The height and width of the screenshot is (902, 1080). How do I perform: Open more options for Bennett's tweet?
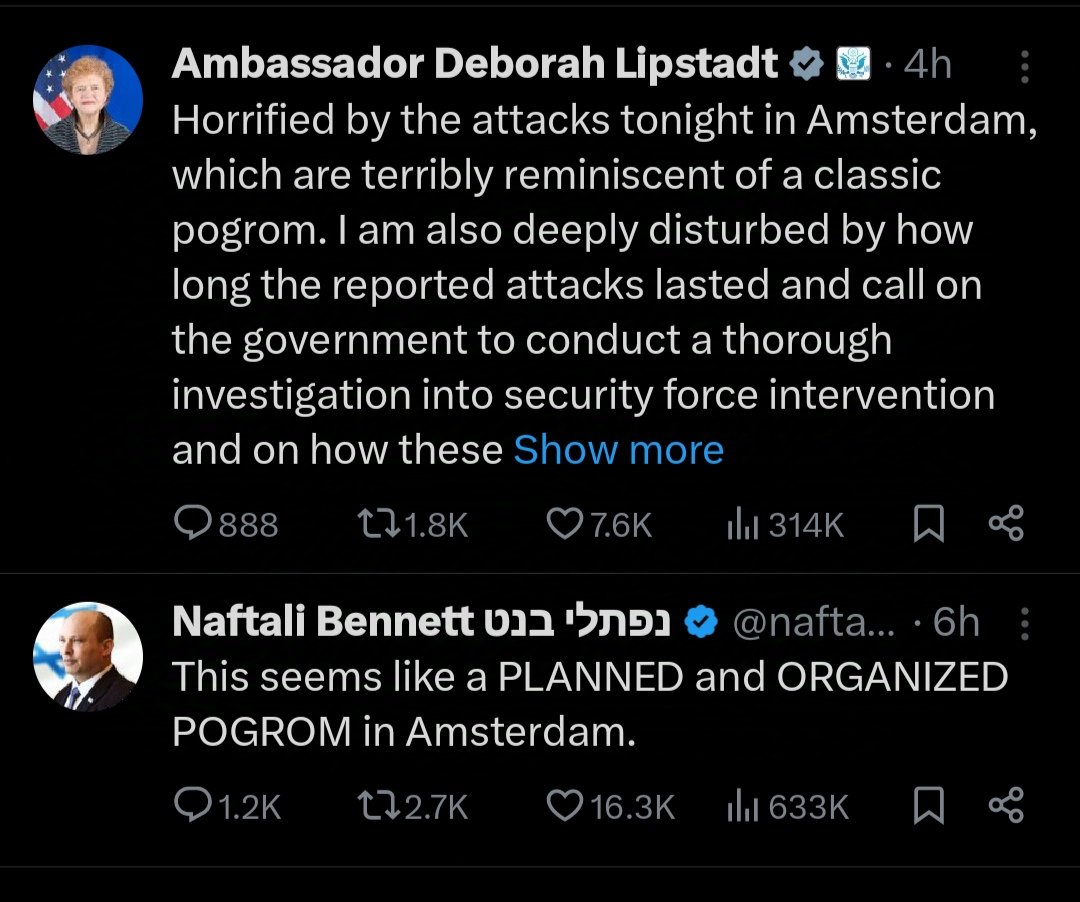(x=1024, y=624)
